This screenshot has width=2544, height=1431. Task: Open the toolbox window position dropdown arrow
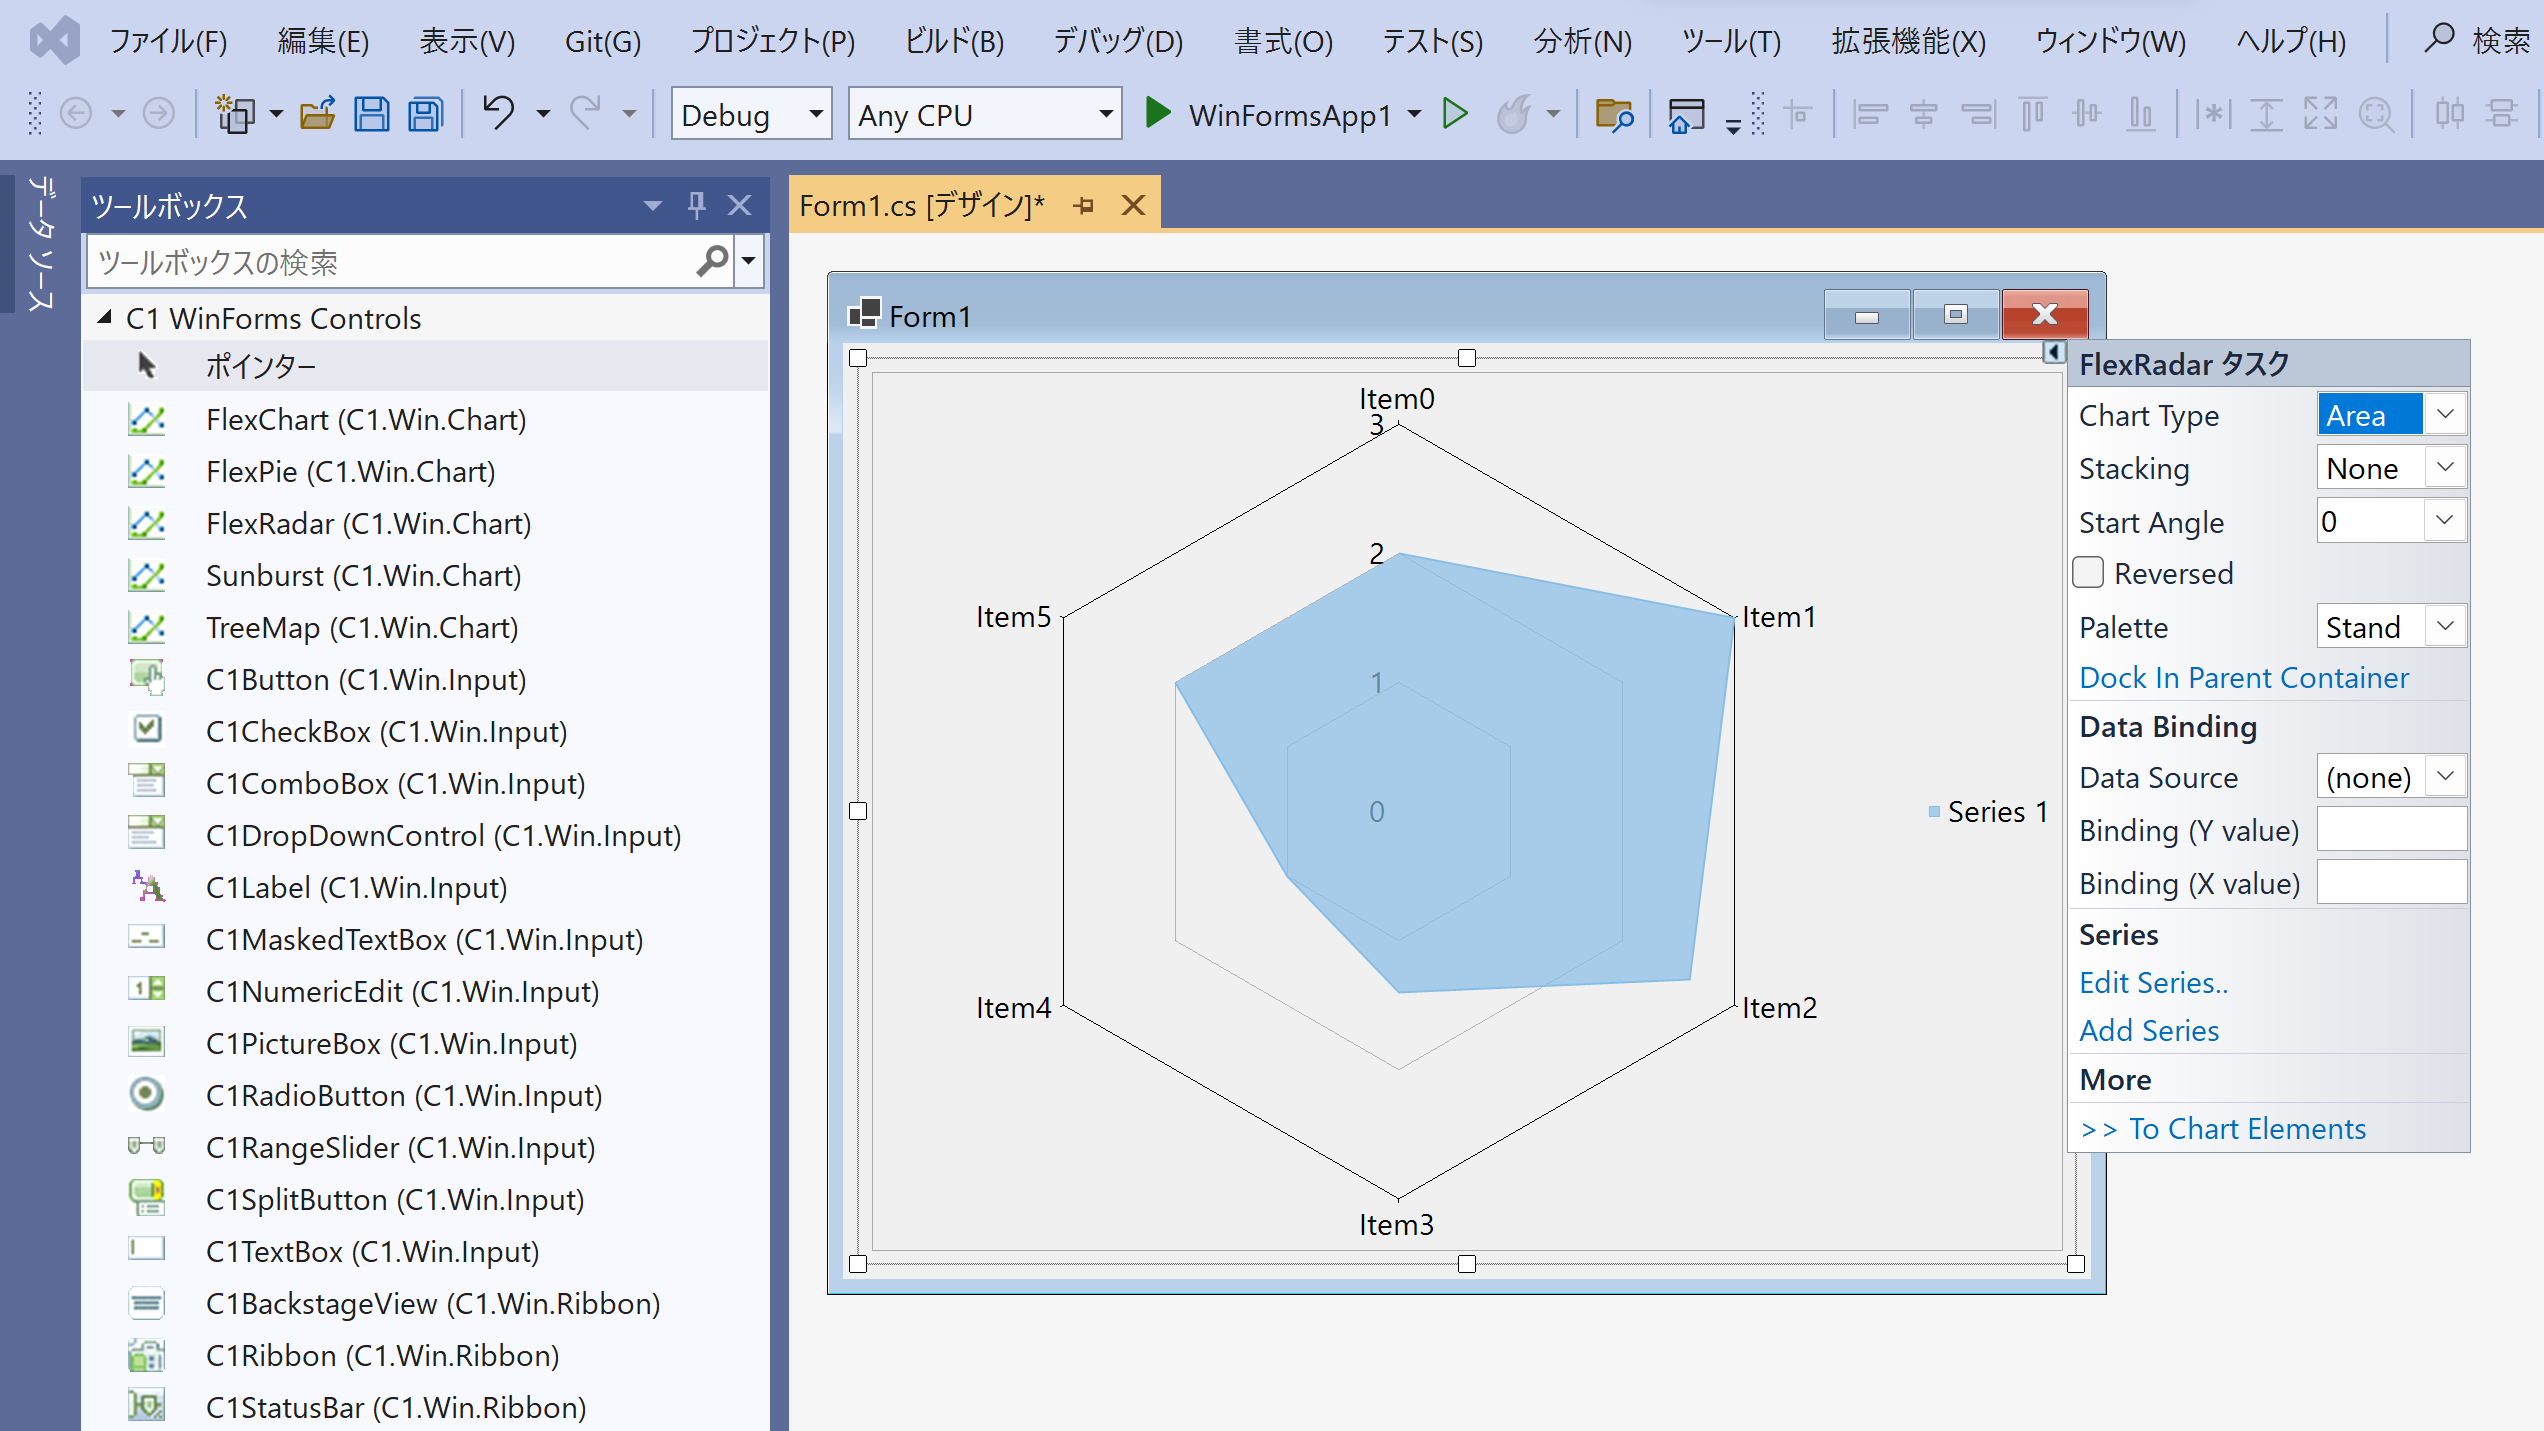[x=653, y=206]
